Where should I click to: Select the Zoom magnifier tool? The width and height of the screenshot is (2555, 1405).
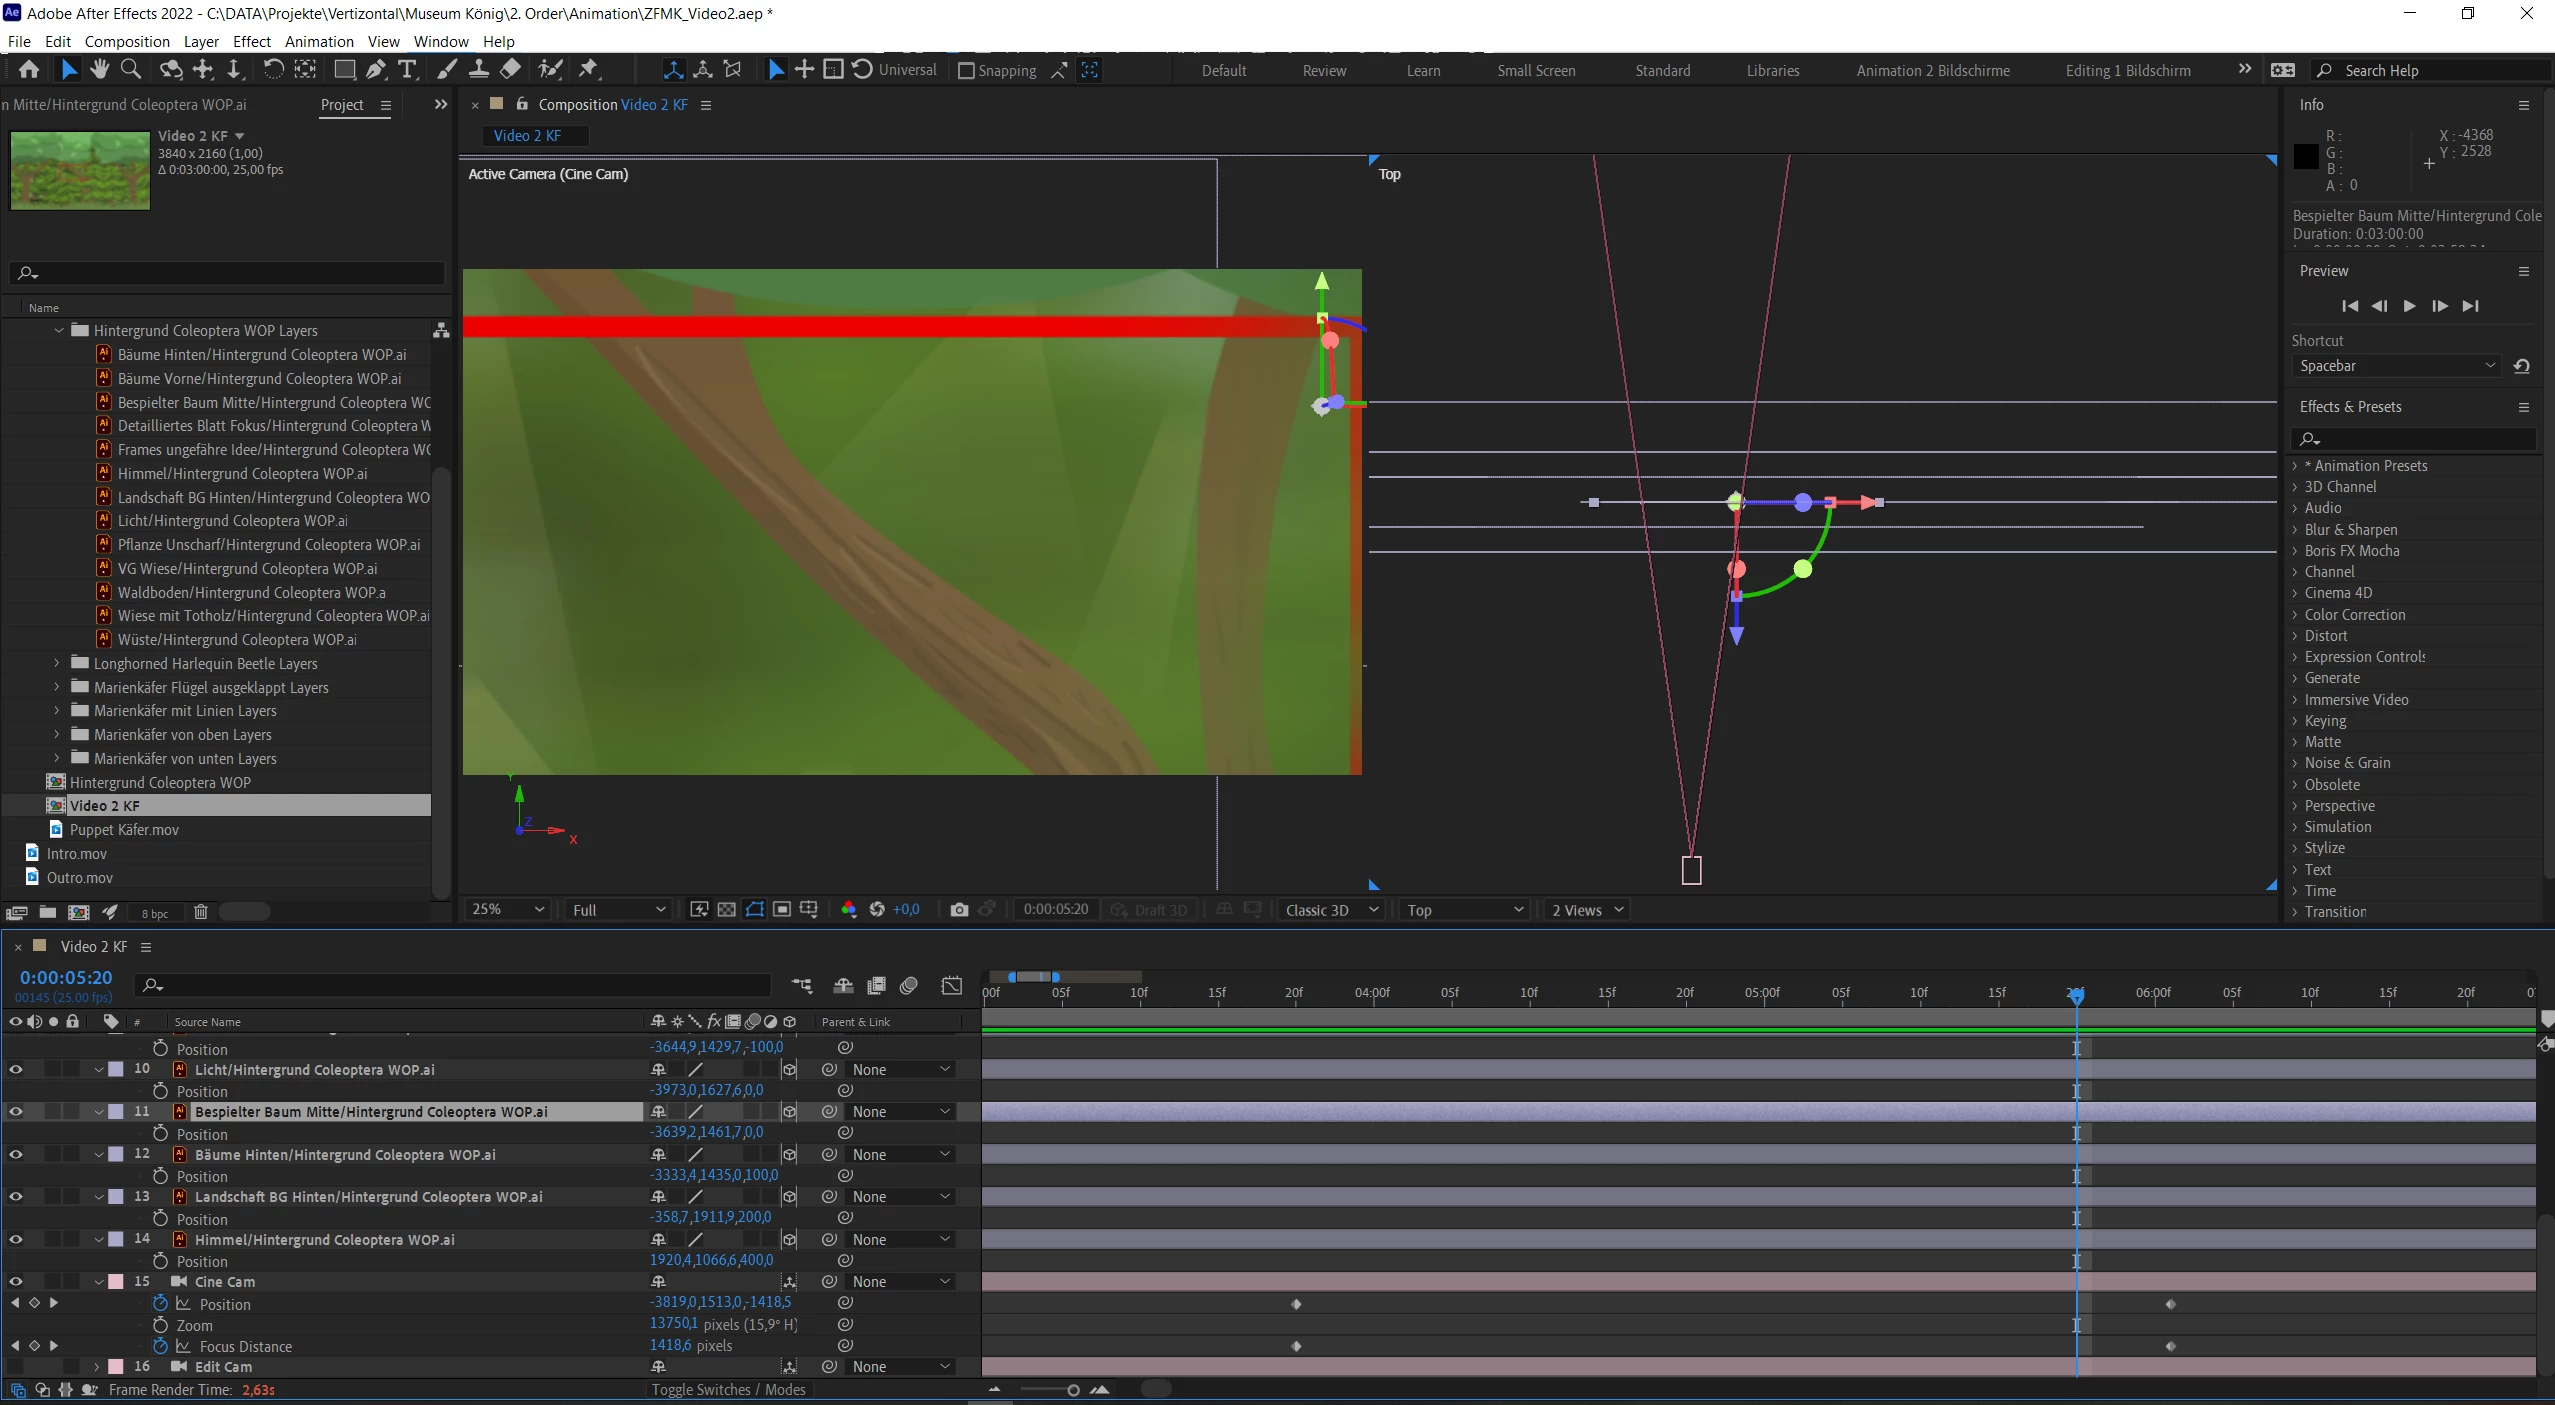pos(130,69)
